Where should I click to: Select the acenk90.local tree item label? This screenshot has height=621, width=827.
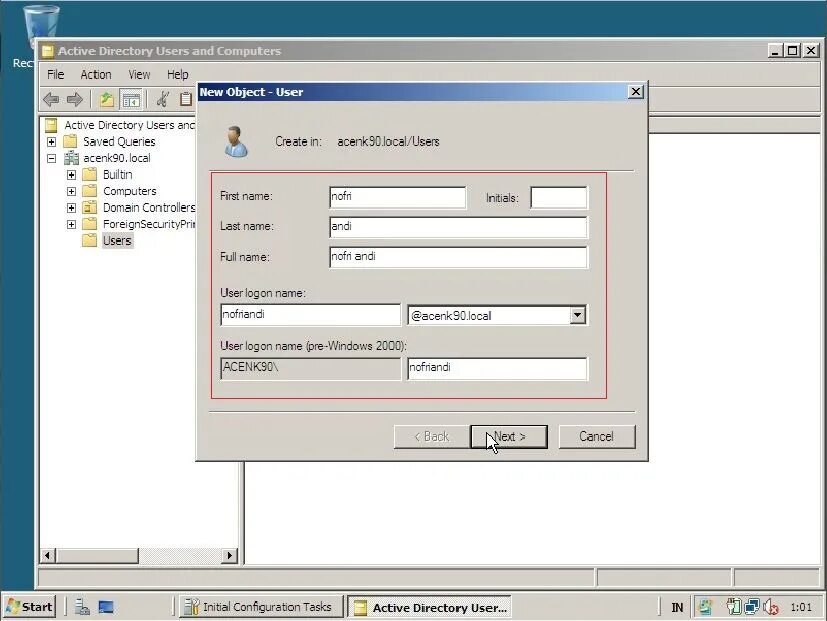pyautogui.click(x=117, y=158)
